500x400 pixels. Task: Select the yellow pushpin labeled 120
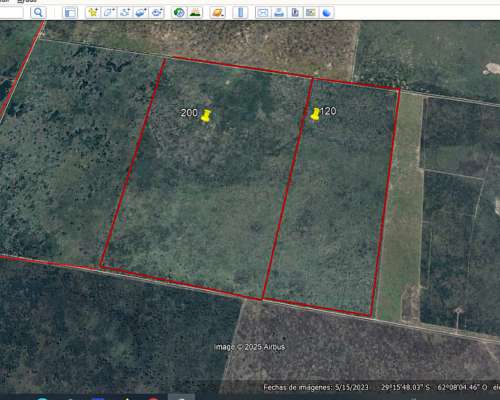(315, 114)
